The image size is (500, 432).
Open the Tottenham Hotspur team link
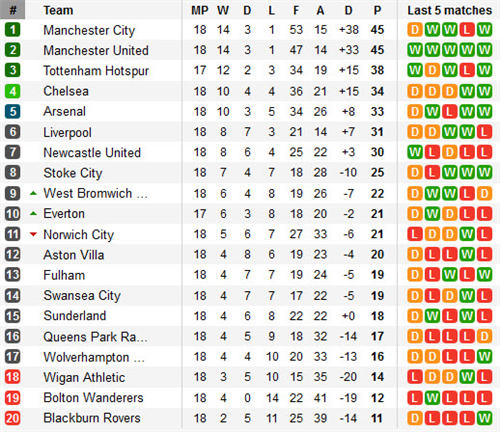tap(96, 71)
